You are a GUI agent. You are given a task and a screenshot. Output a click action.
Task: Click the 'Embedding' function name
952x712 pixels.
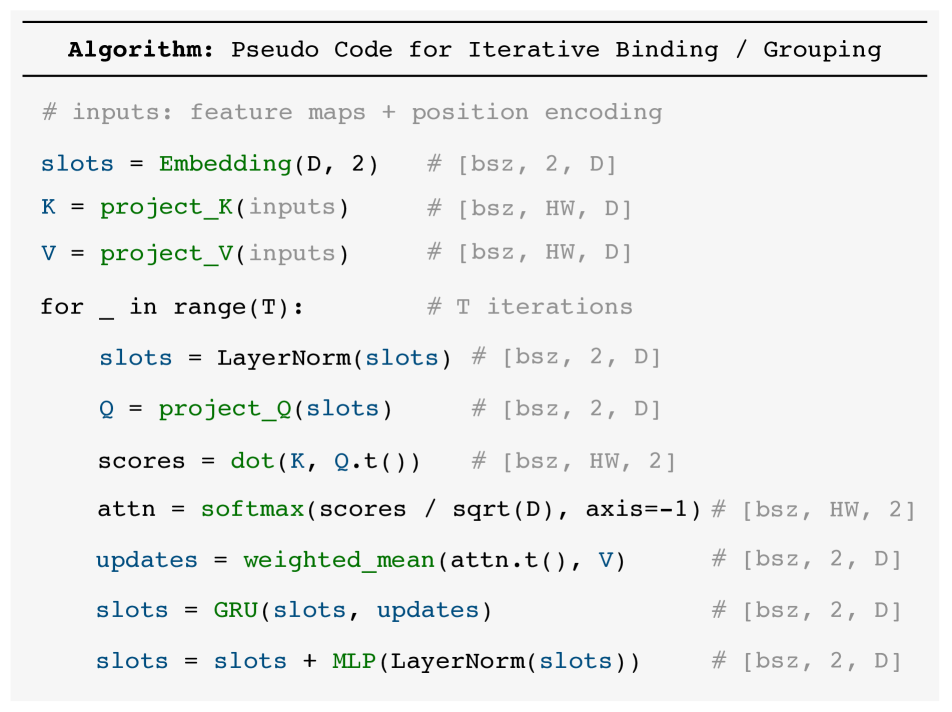224,163
